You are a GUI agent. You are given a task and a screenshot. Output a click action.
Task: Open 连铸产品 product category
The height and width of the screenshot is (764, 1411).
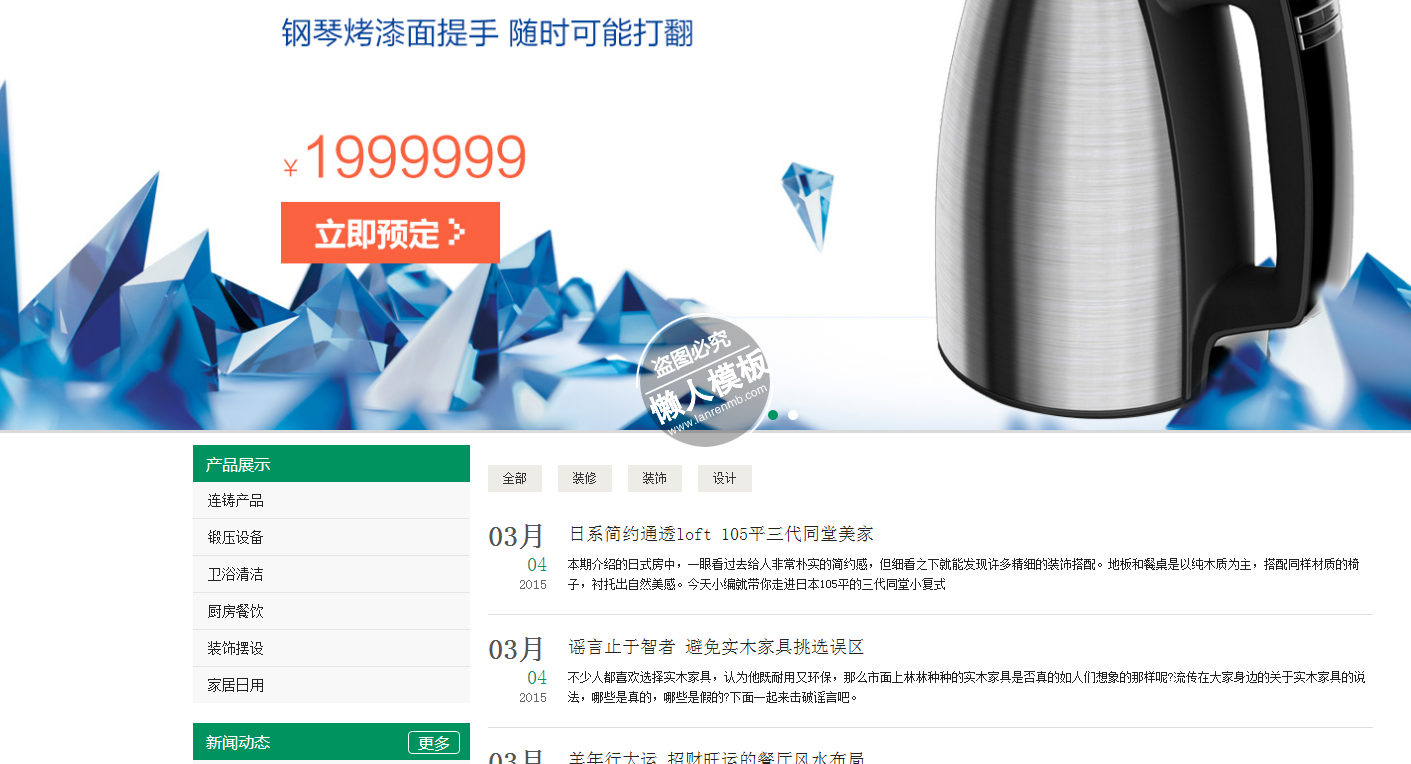point(331,500)
